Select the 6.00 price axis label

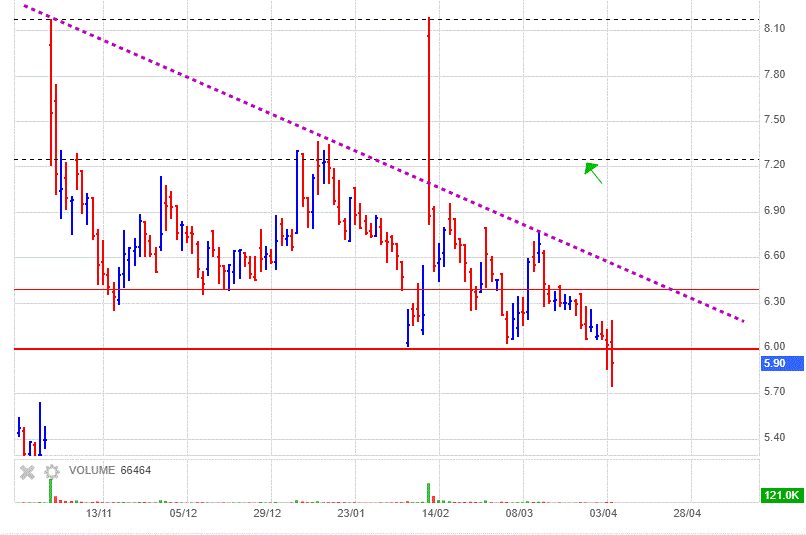point(774,346)
